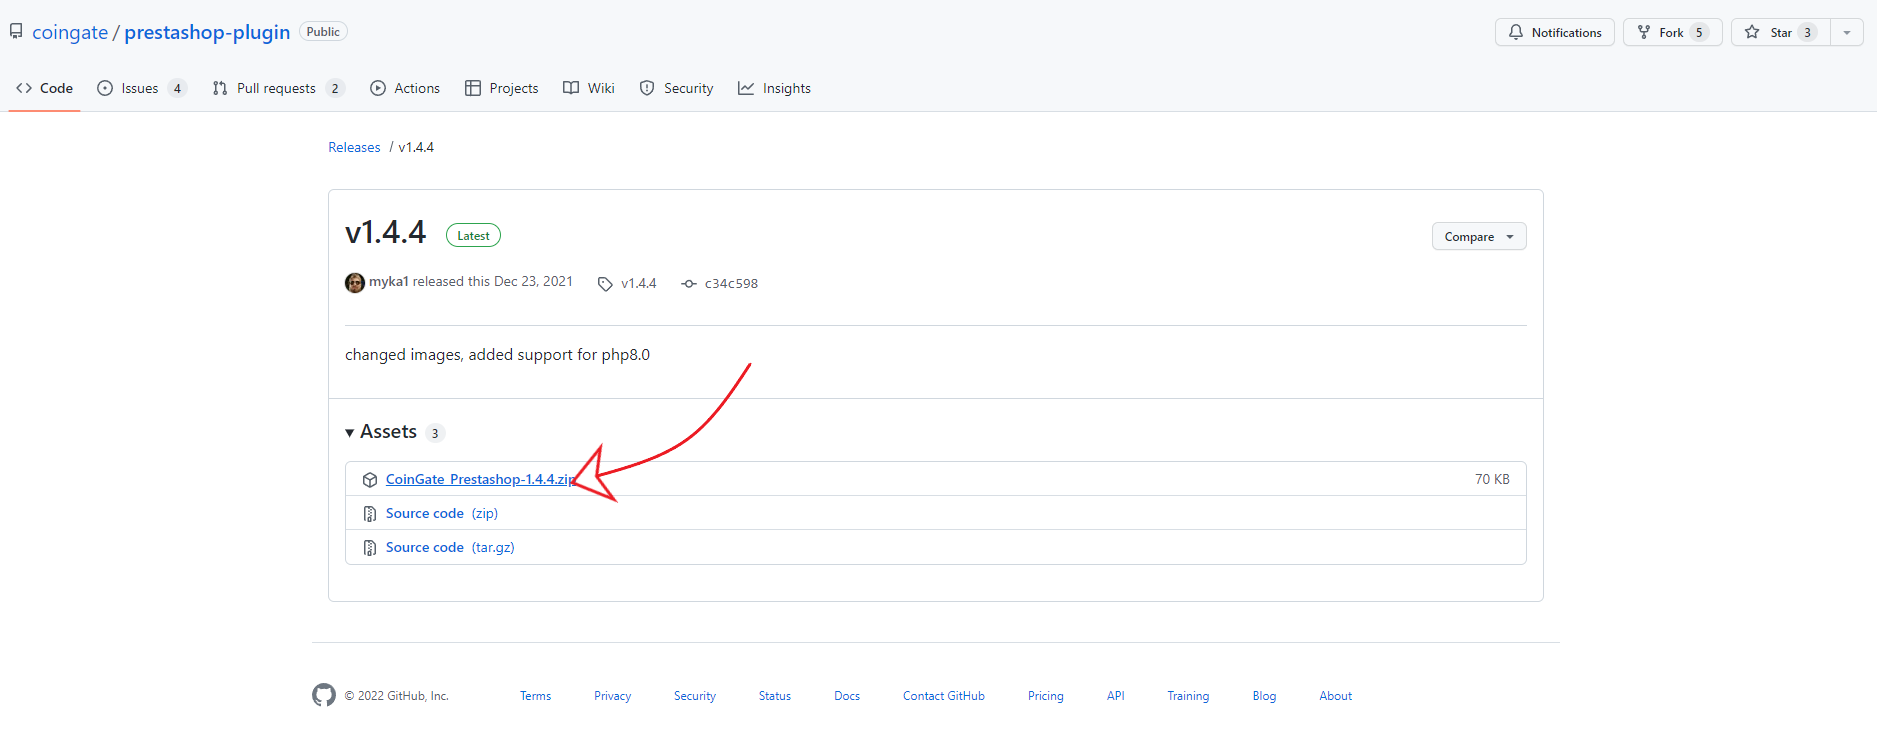
Task: Click the Notifications bell button
Action: tap(1554, 32)
